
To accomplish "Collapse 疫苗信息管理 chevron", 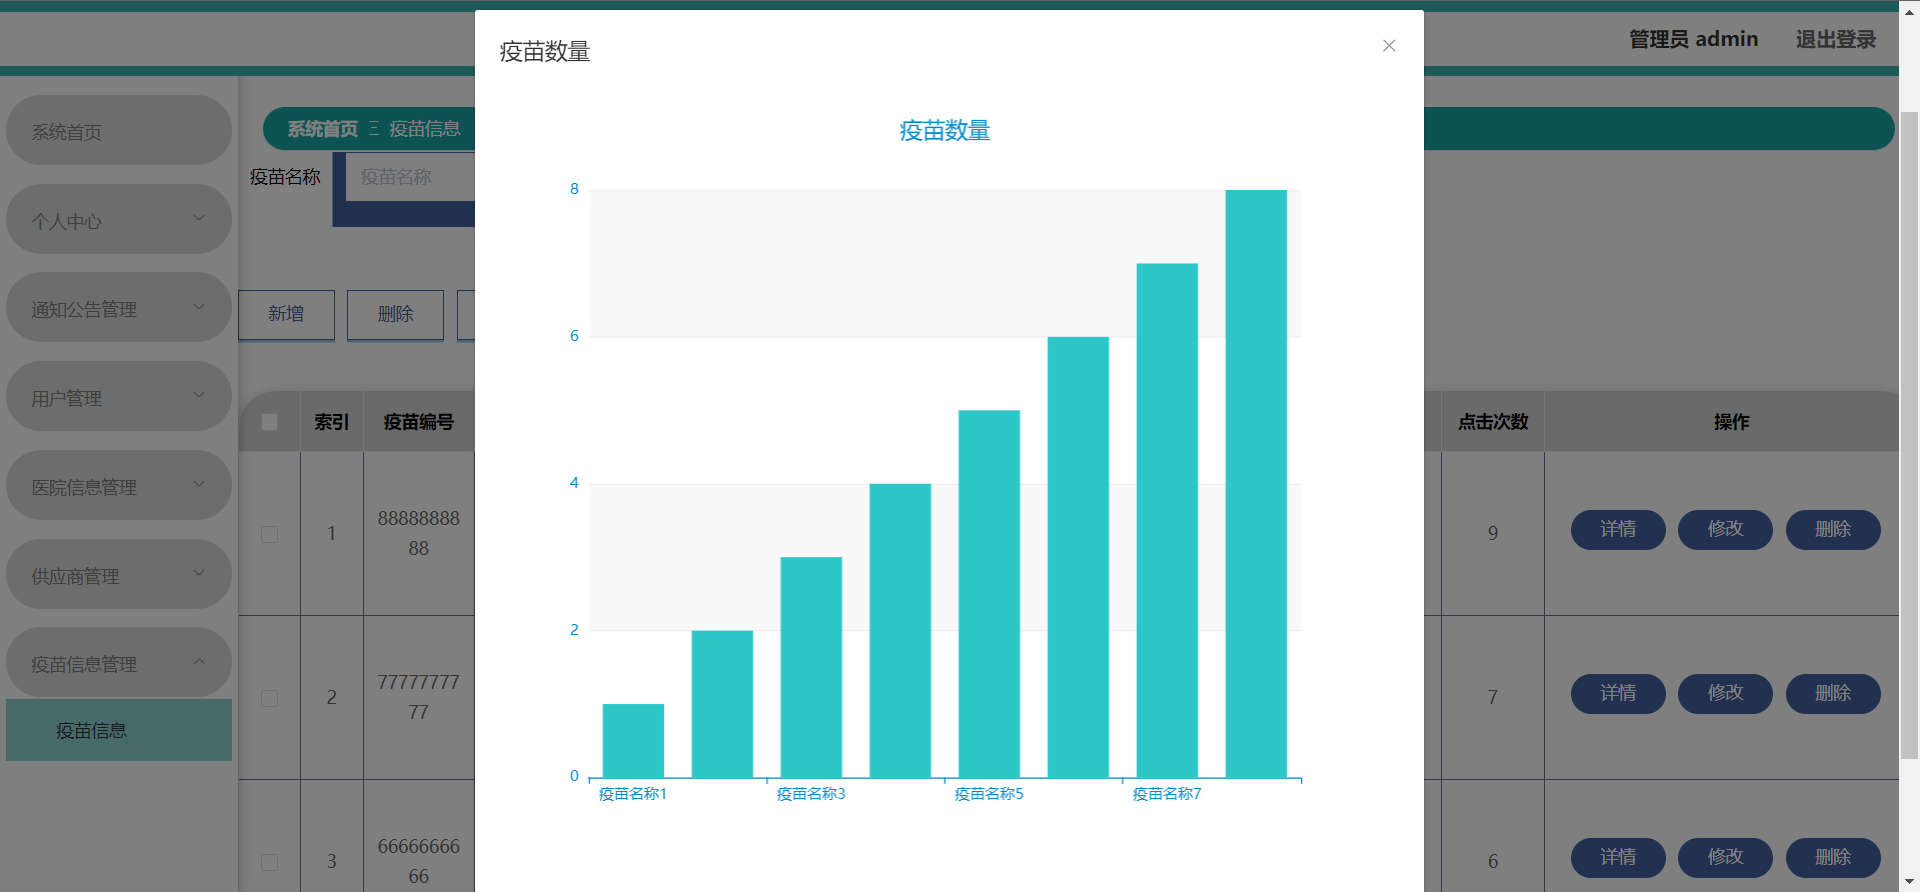I will [x=199, y=661].
